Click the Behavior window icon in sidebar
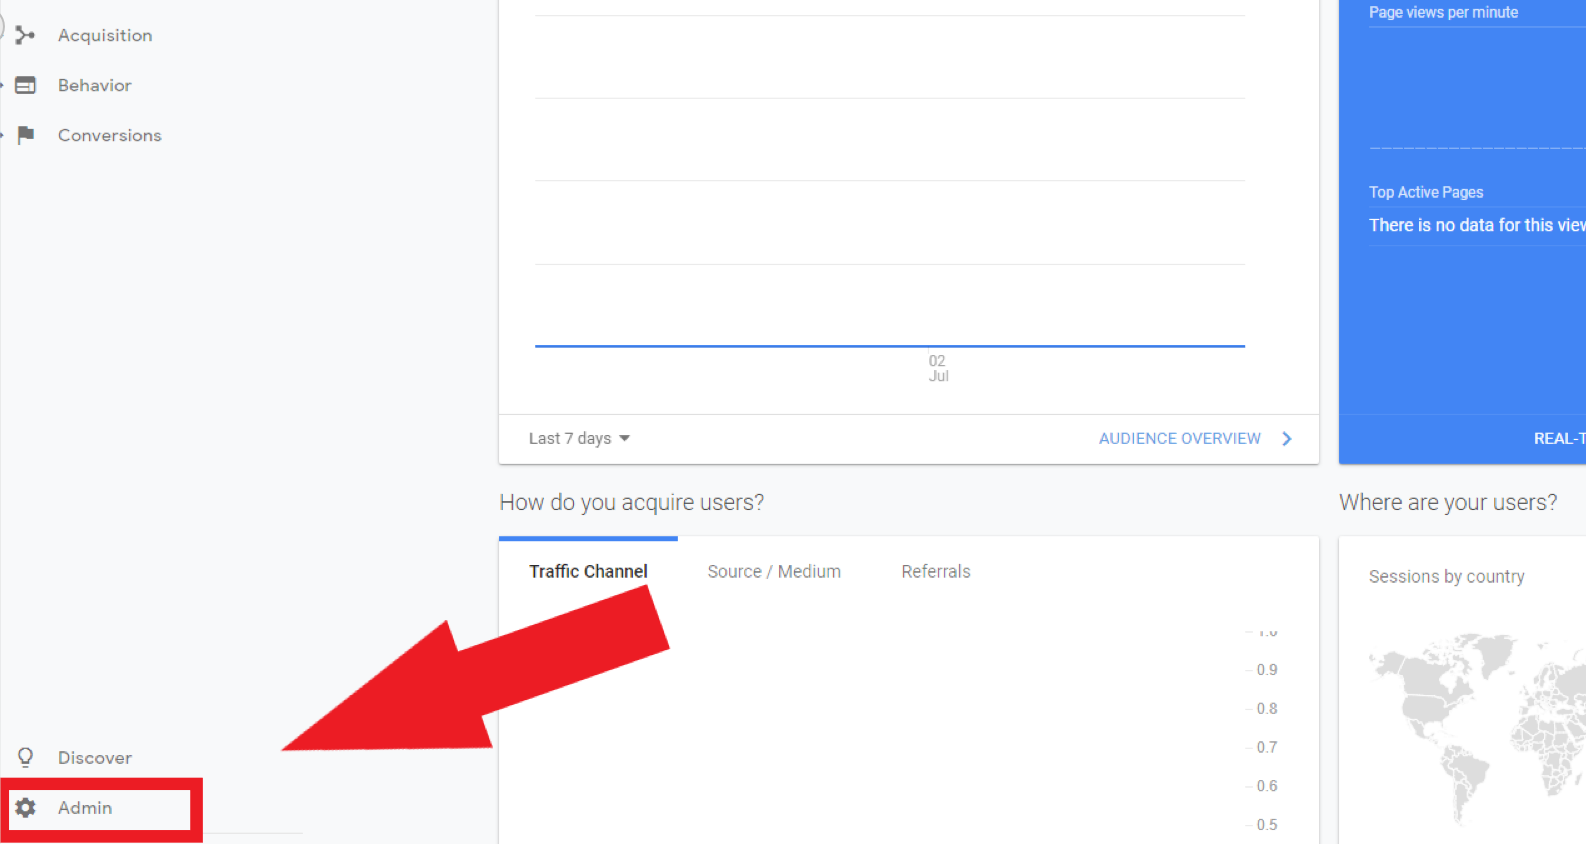Image resolution: width=1586 pixels, height=844 pixels. tap(26, 85)
